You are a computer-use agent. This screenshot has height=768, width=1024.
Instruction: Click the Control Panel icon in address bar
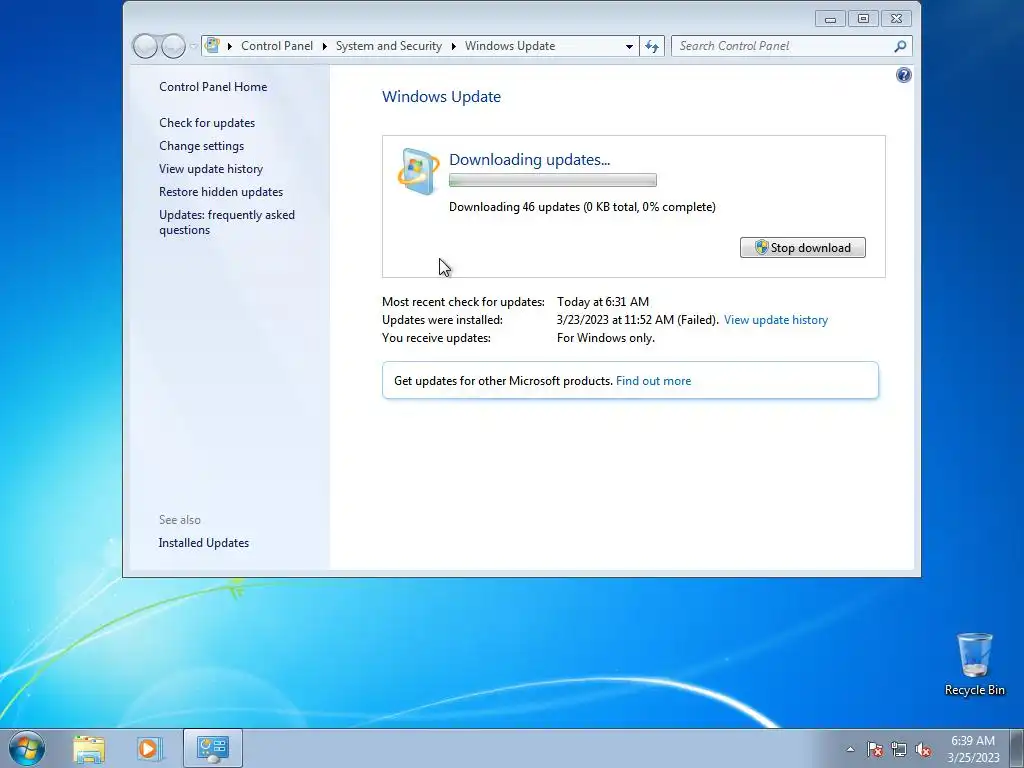[212, 45]
